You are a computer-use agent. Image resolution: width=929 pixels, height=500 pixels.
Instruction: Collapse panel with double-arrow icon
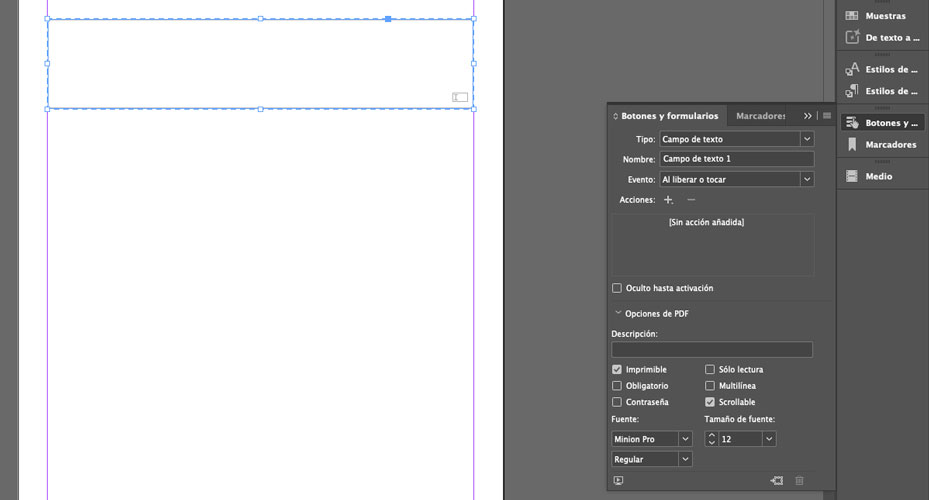(808, 116)
